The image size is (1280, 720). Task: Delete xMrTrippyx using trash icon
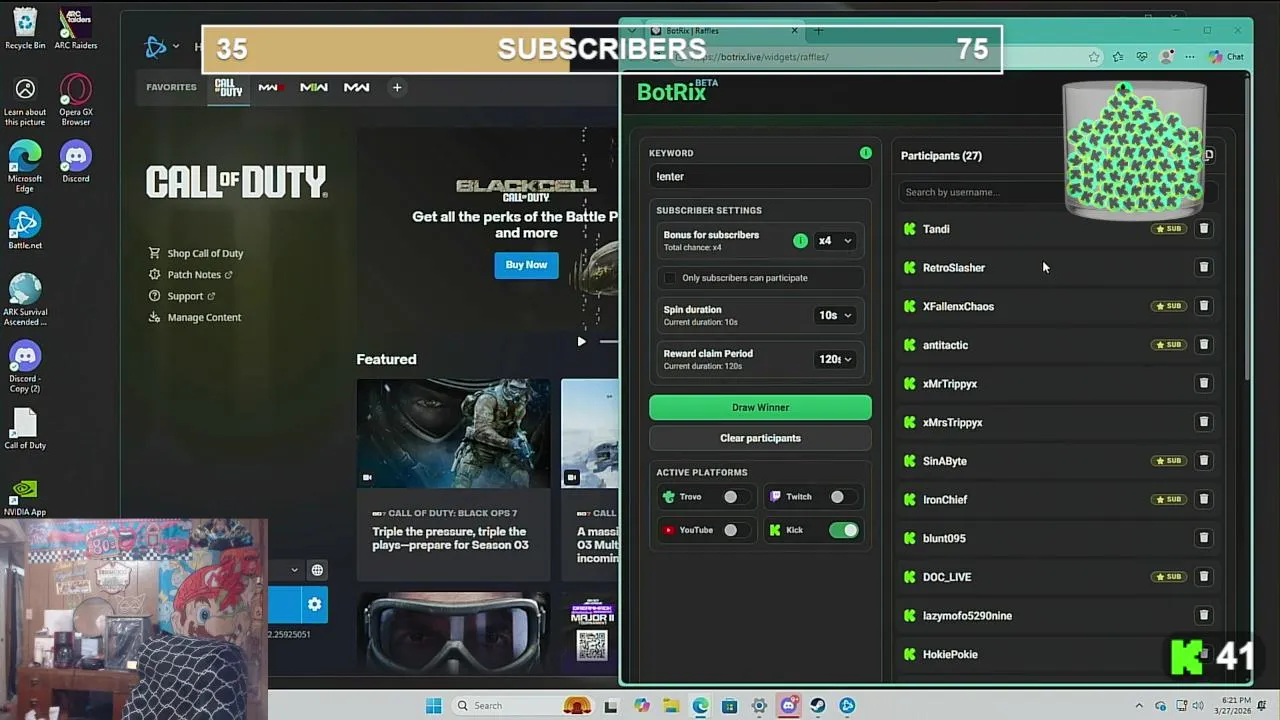pyautogui.click(x=1204, y=383)
